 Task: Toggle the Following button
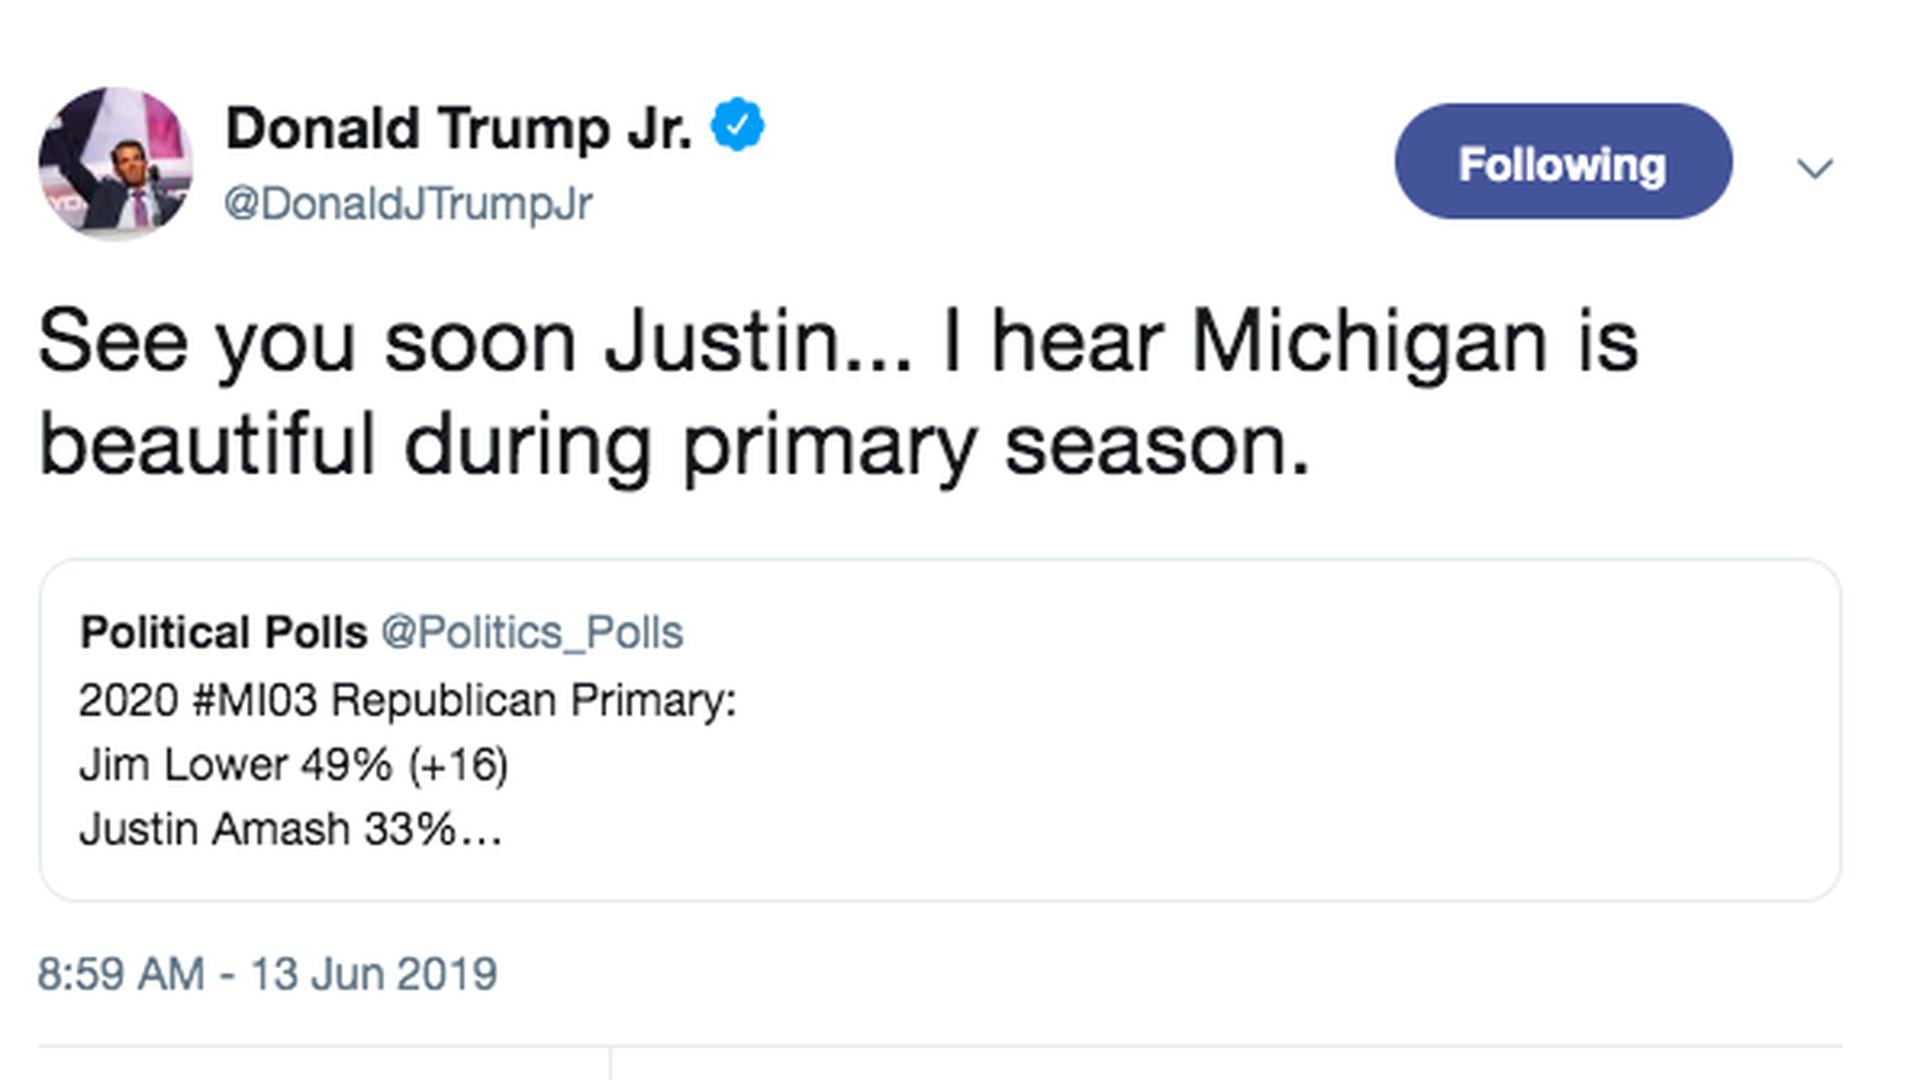click(1563, 162)
